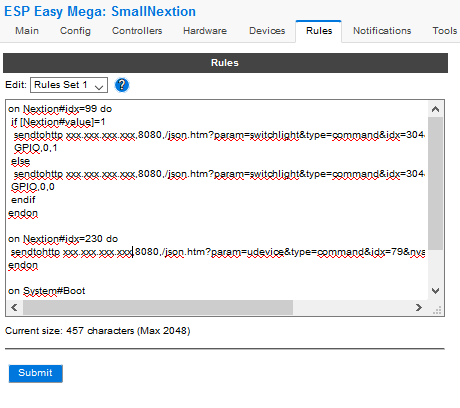
Task: Open the Rules Set 1 dropdown
Action: [x=69, y=85]
